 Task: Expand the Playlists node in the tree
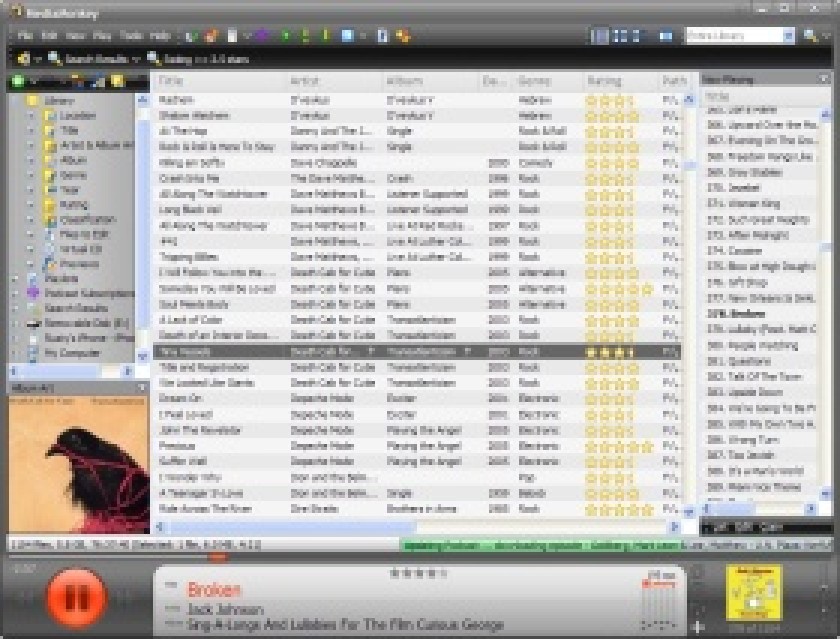[x=16, y=279]
